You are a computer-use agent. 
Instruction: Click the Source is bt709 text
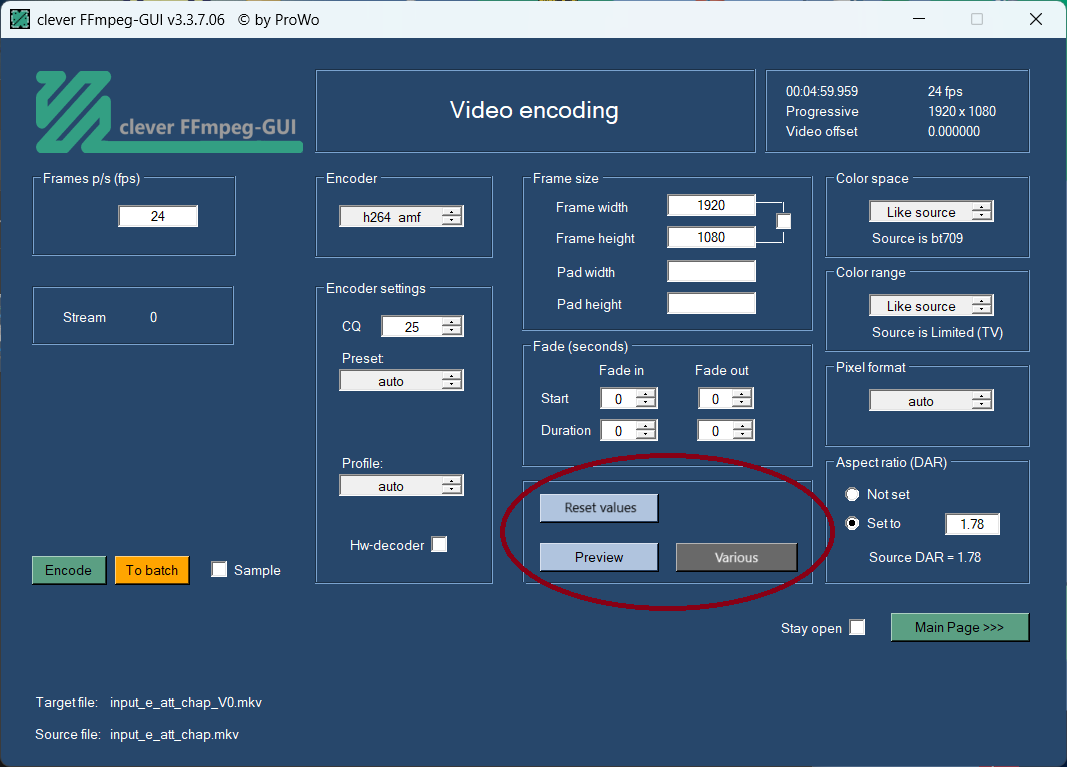point(917,238)
